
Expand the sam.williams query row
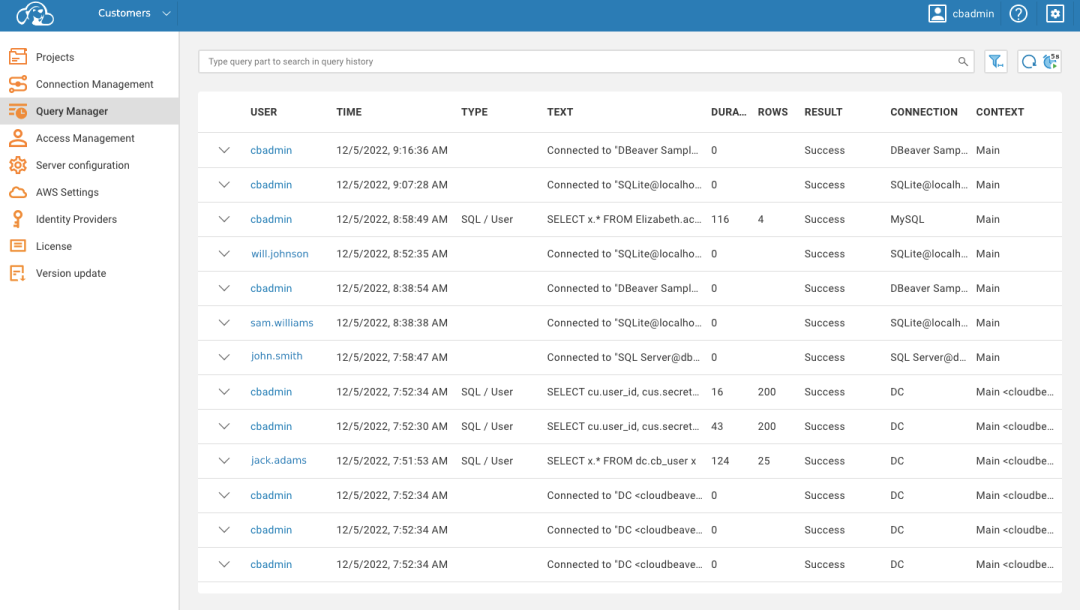[224, 322]
